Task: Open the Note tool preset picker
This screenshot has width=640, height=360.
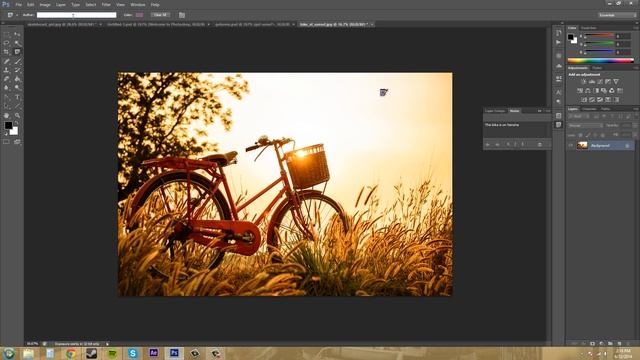Action: click(x=12, y=15)
